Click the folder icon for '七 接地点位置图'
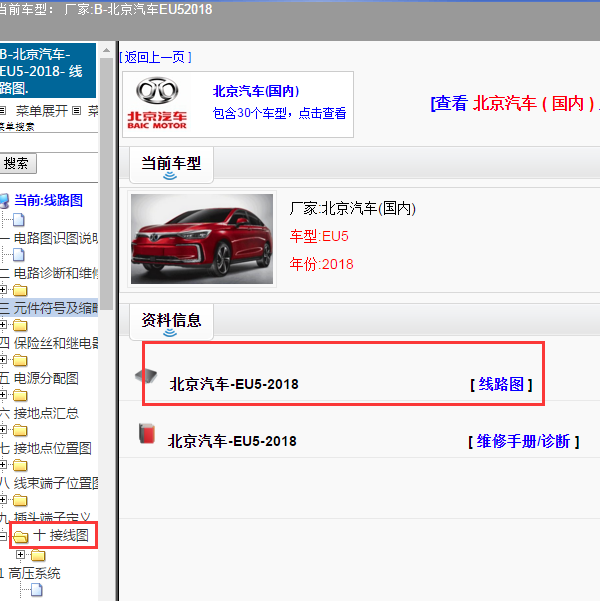This screenshot has height=601, width=600. coord(20,430)
